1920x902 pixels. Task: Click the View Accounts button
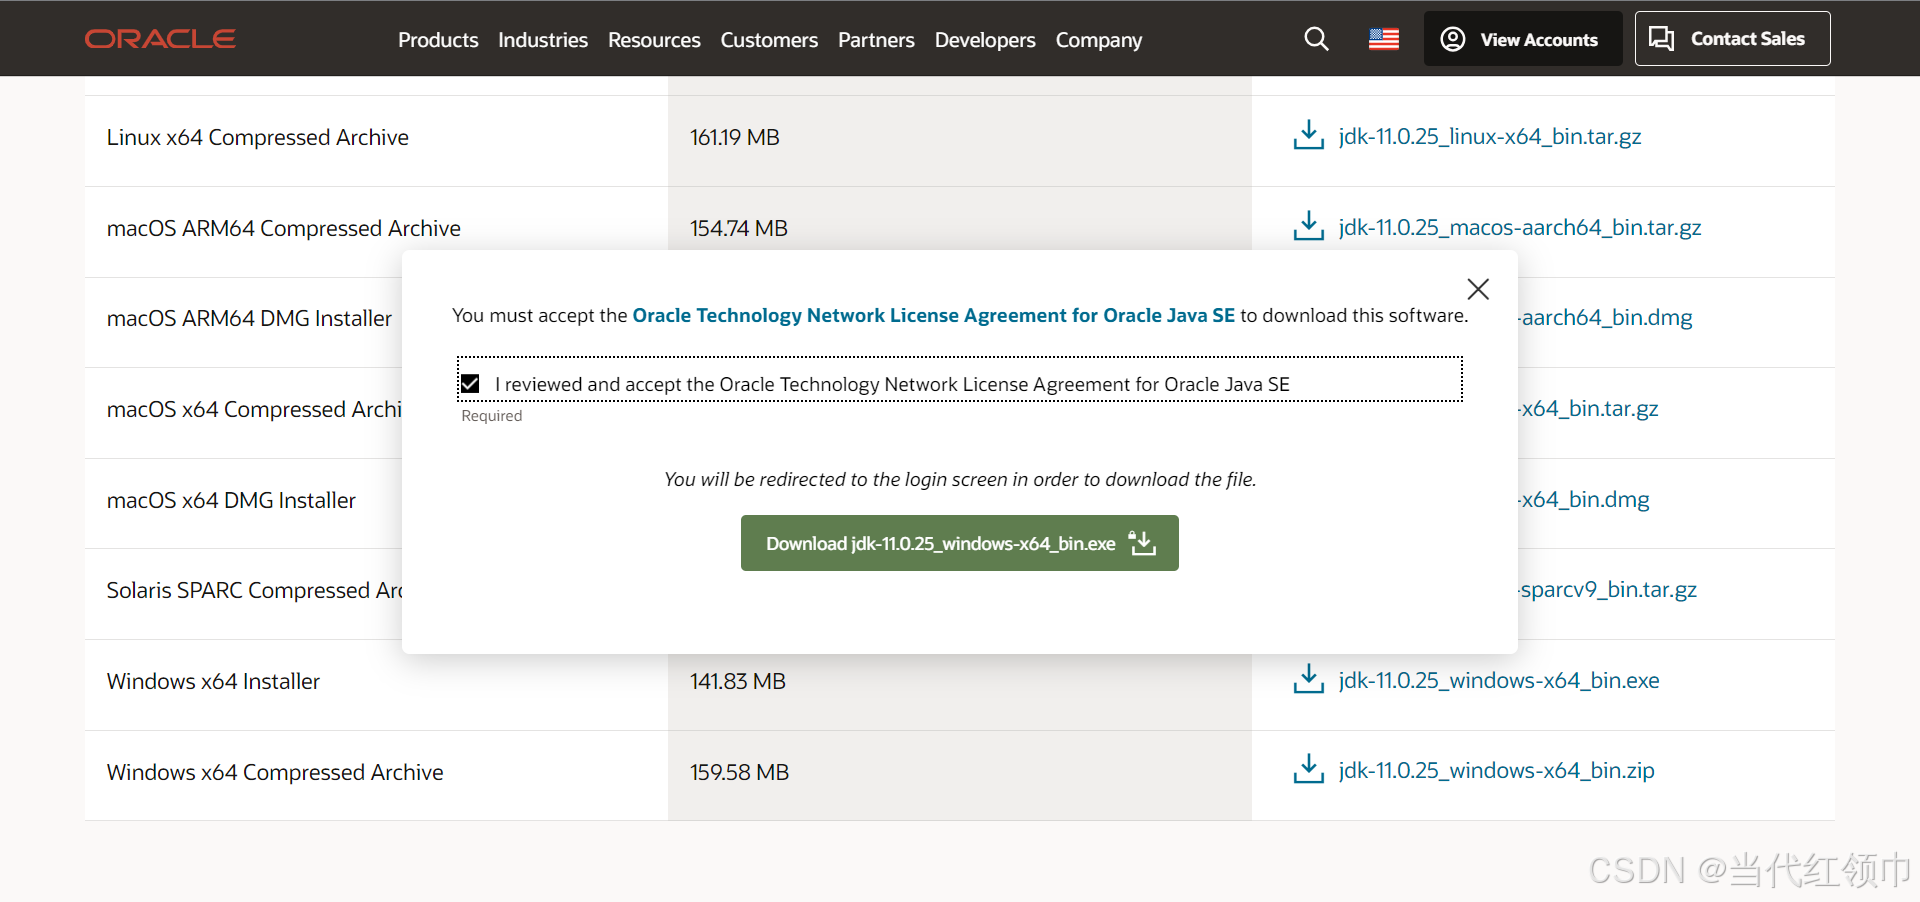(x=1523, y=39)
